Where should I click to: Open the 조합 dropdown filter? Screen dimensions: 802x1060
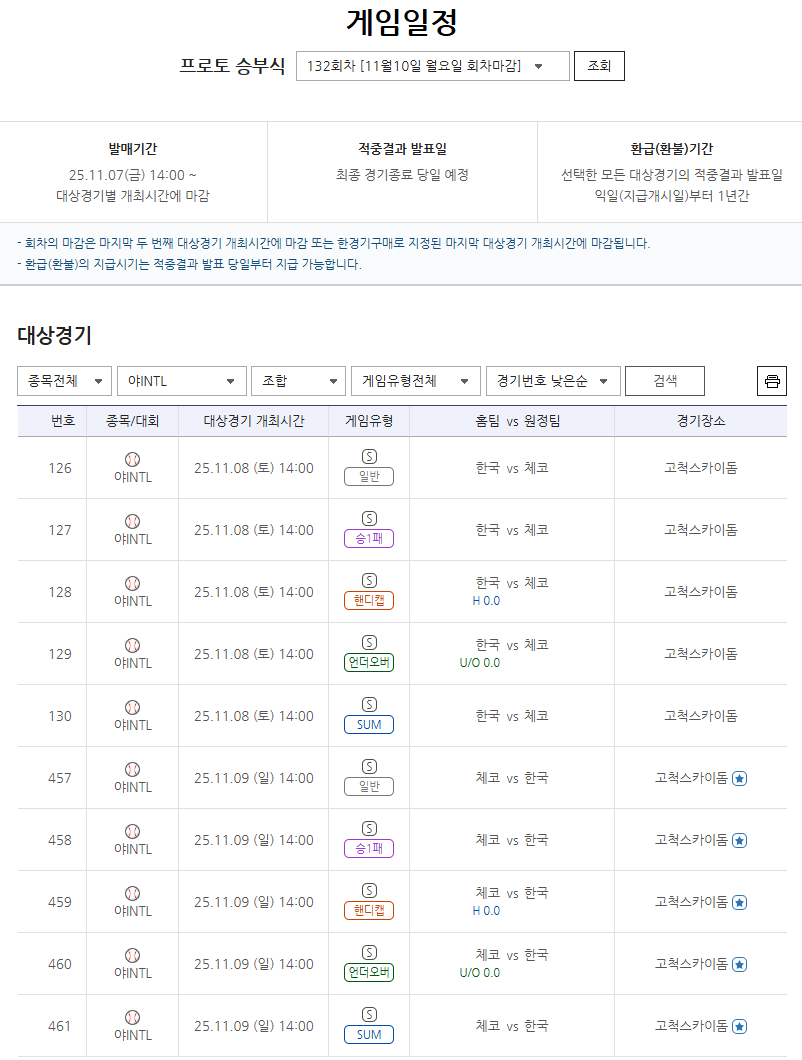(x=296, y=381)
